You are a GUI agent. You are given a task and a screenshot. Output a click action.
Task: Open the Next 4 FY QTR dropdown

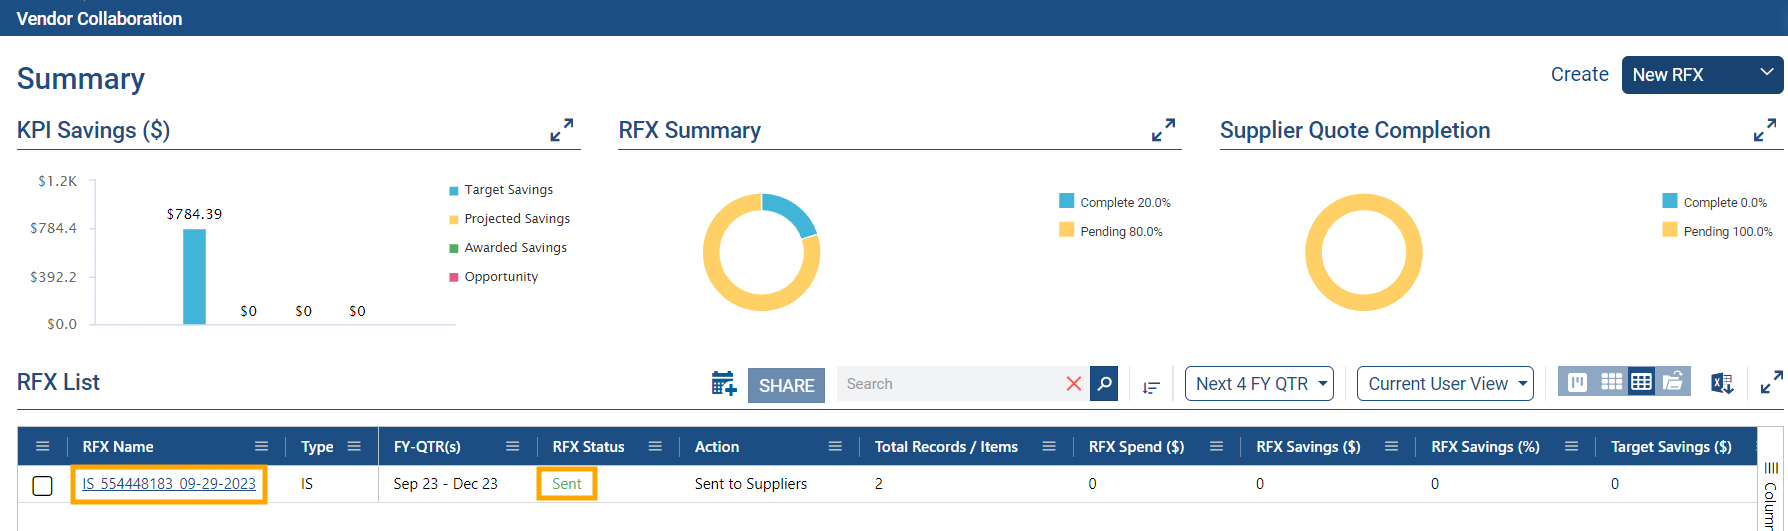click(x=1259, y=384)
